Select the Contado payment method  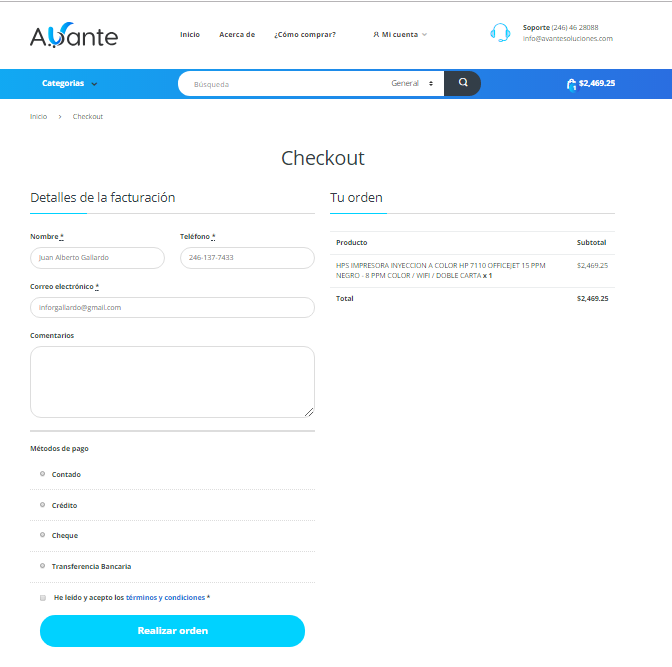pos(42,474)
